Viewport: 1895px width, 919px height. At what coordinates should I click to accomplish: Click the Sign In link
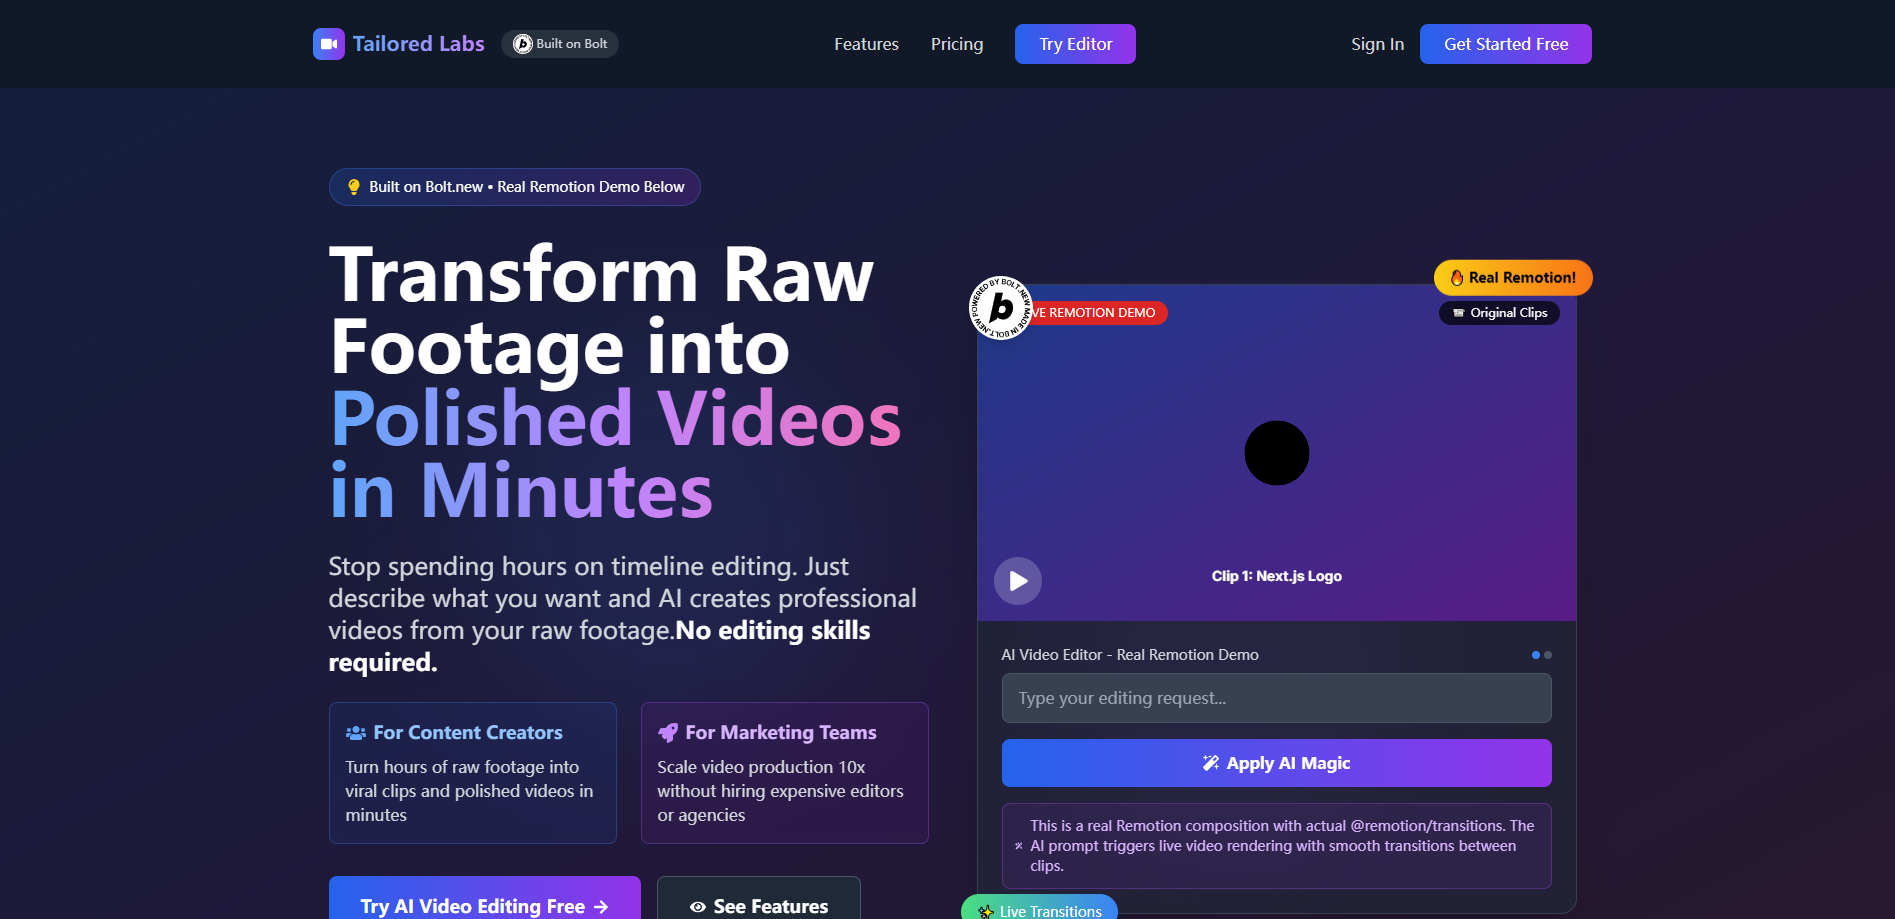[1377, 43]
